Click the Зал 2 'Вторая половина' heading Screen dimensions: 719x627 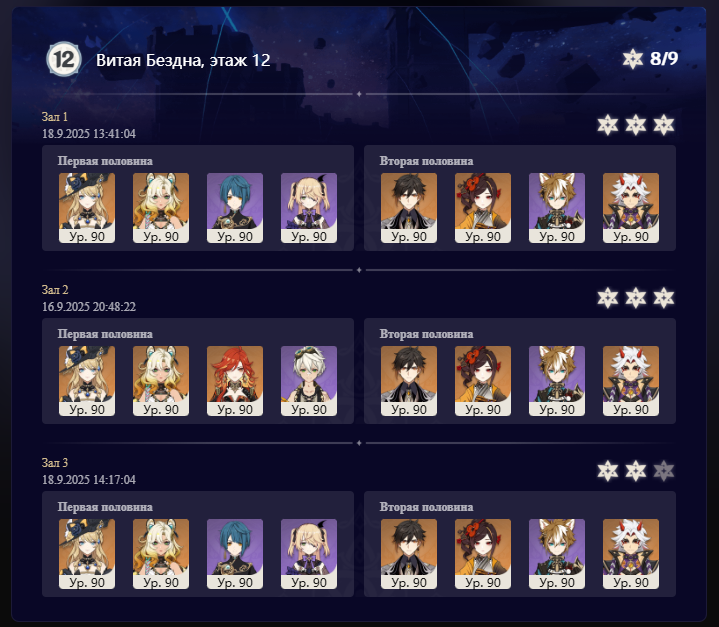click(x=426, y=334)
